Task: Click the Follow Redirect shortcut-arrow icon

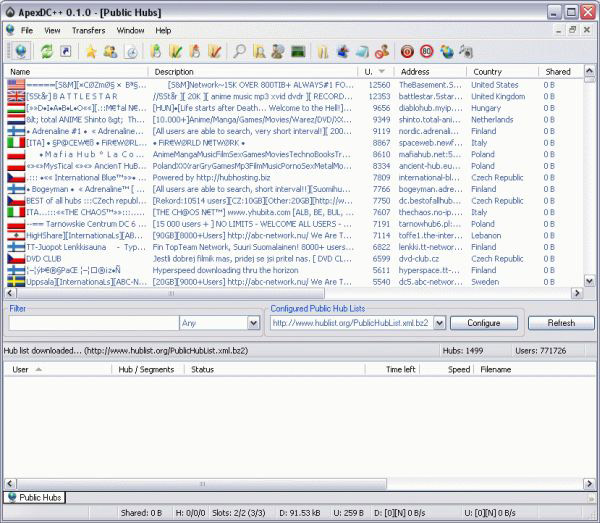Action: (x=66, y=51)
